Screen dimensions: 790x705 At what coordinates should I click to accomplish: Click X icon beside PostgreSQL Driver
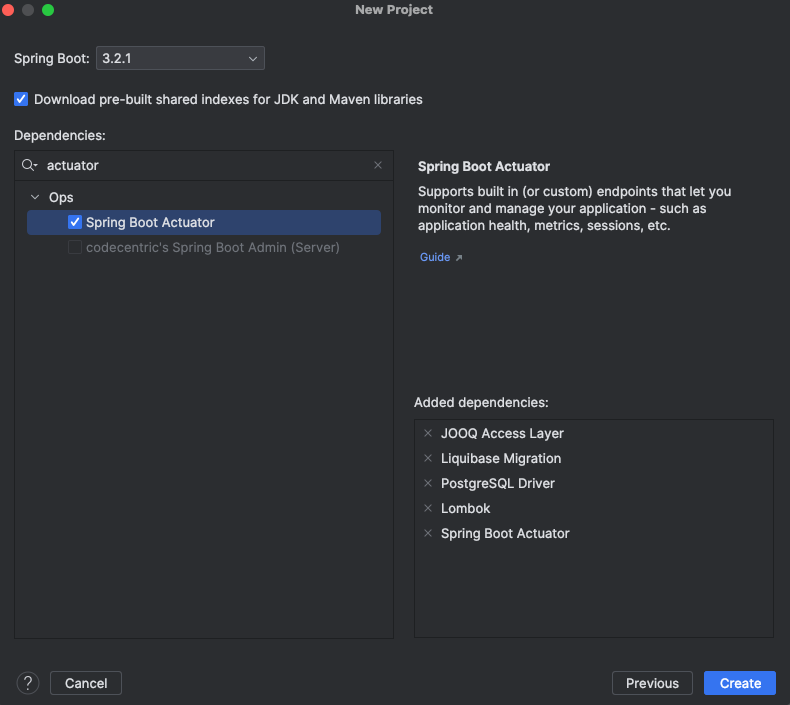(x=428, y=484)
